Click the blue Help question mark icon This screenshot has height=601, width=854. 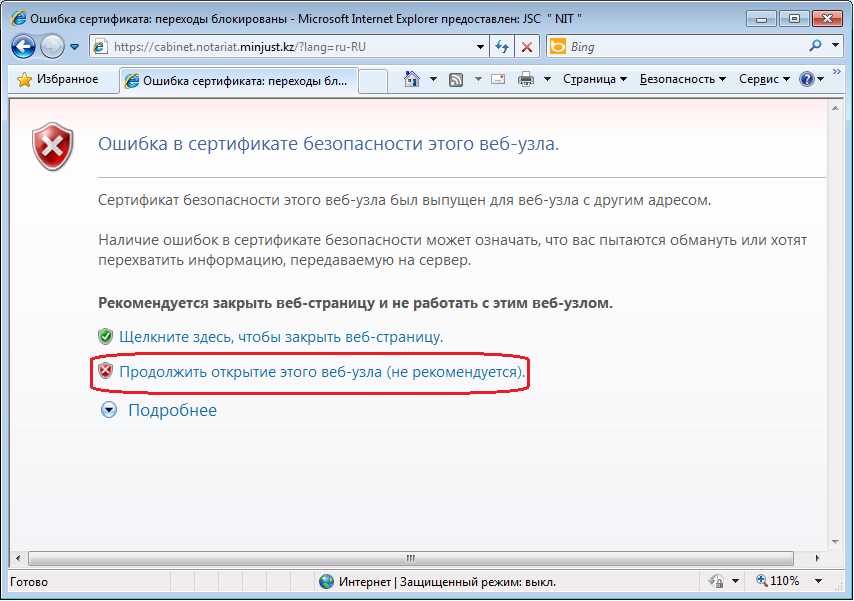pyautogui.click(x=806, y=80)
